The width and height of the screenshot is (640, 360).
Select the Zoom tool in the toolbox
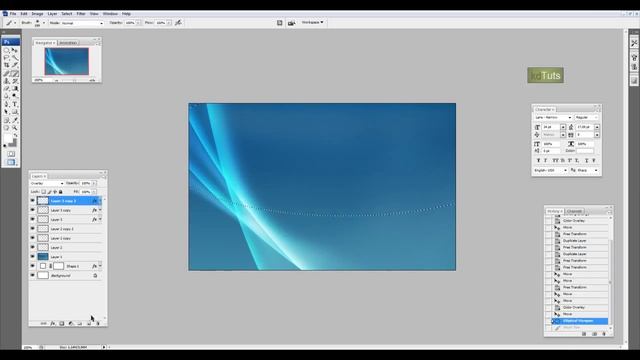coord(15,128)
